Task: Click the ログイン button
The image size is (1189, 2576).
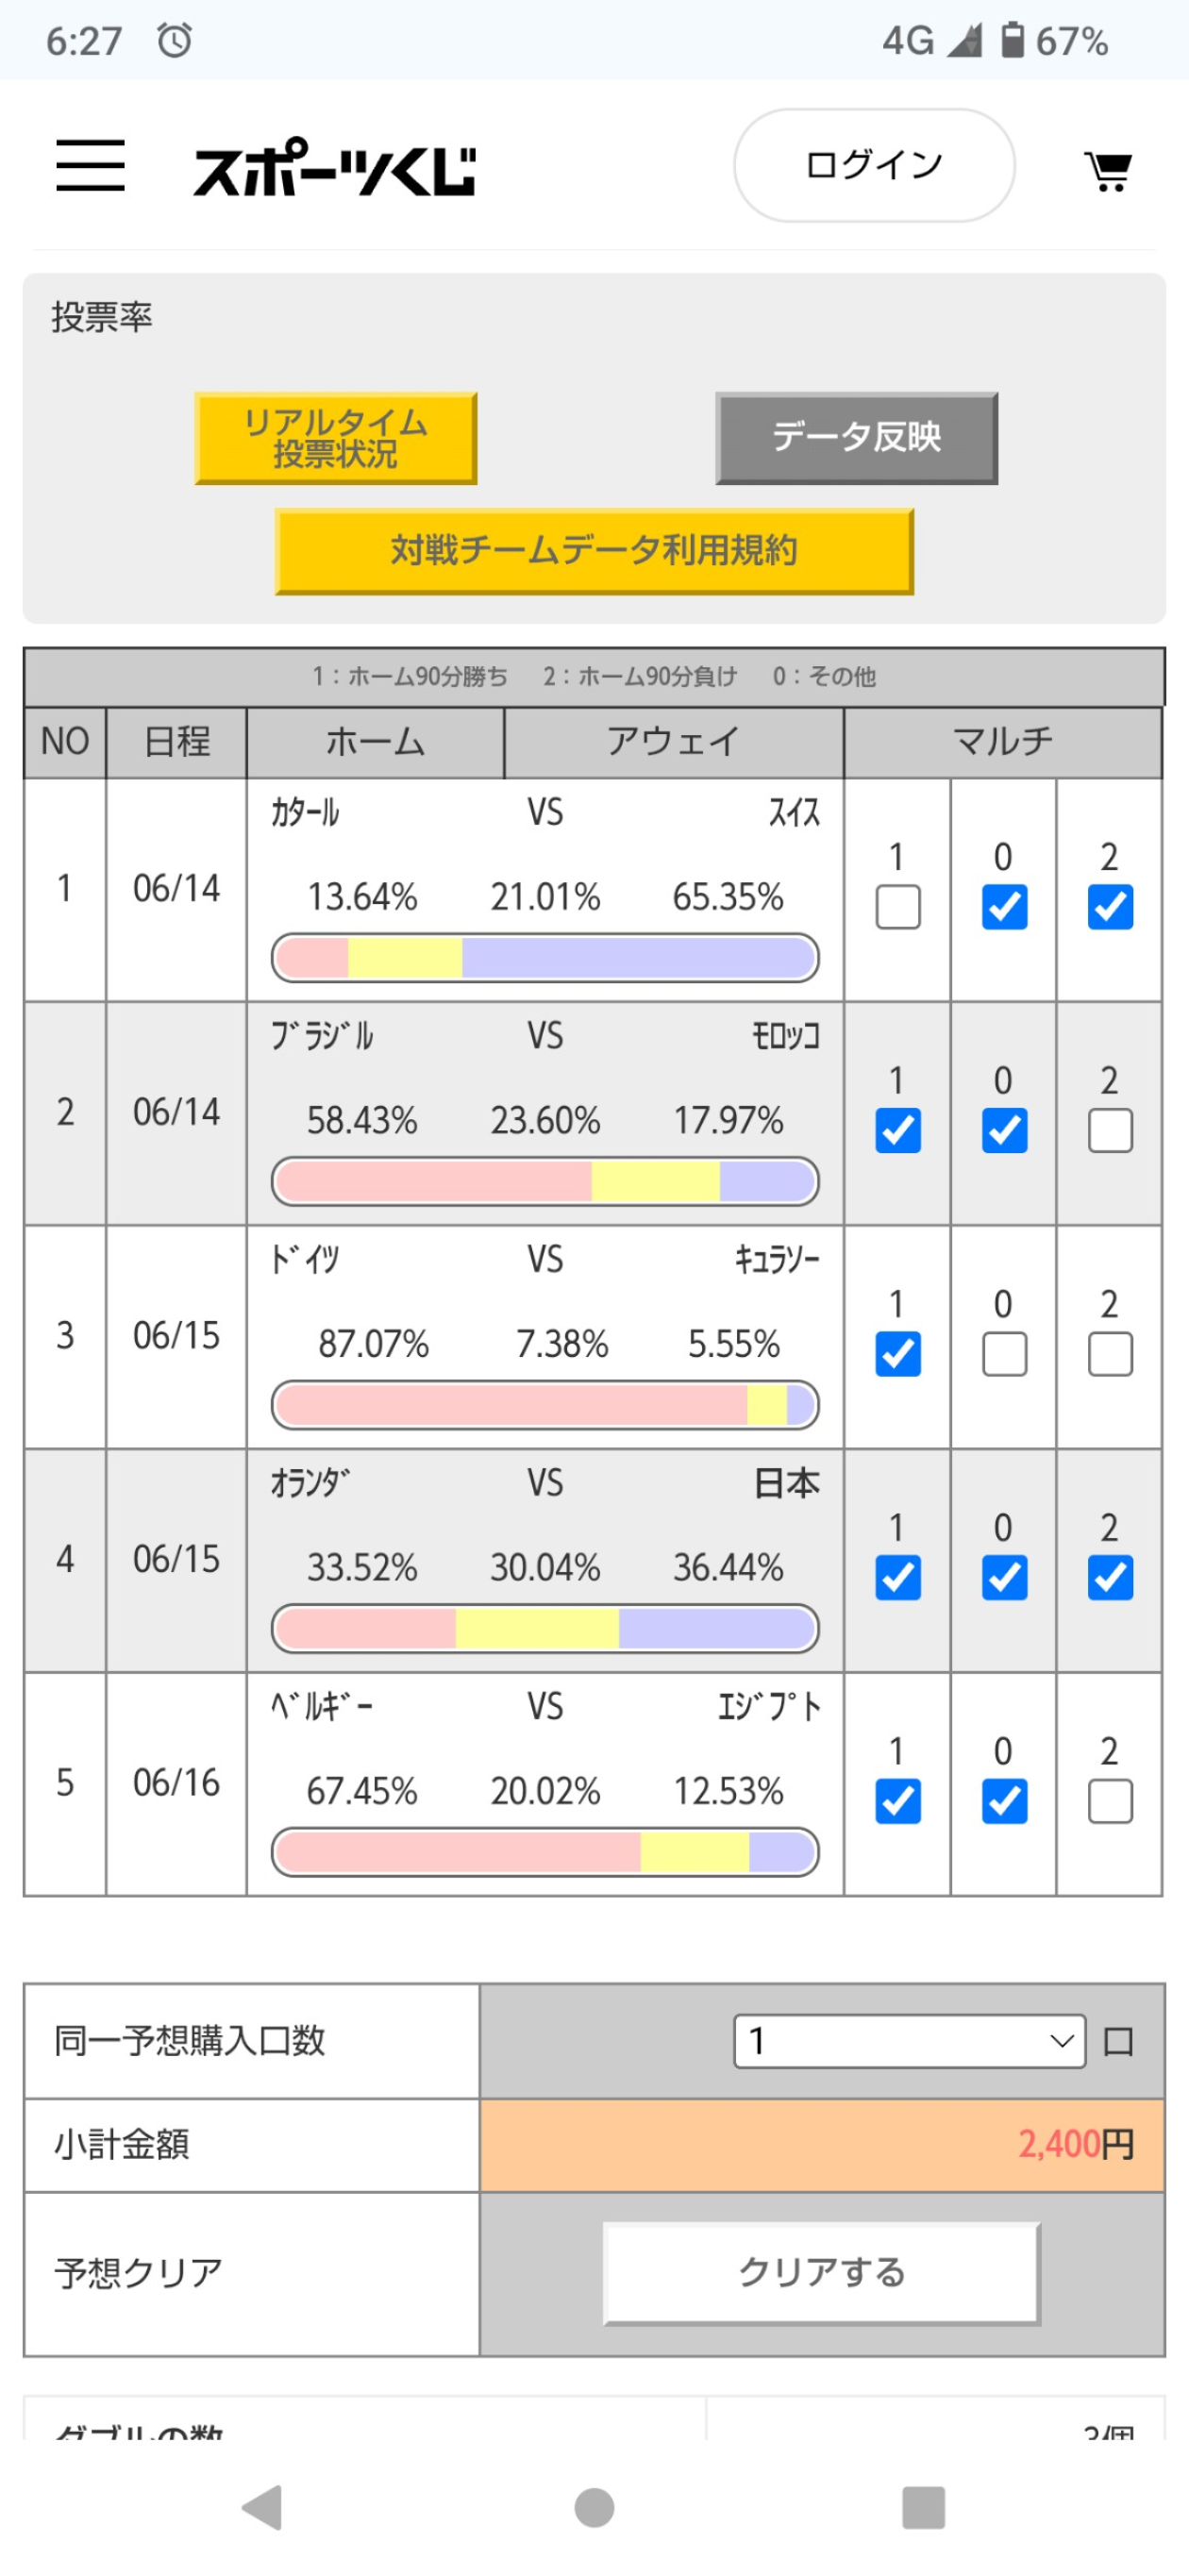Action: click(874, 165)
